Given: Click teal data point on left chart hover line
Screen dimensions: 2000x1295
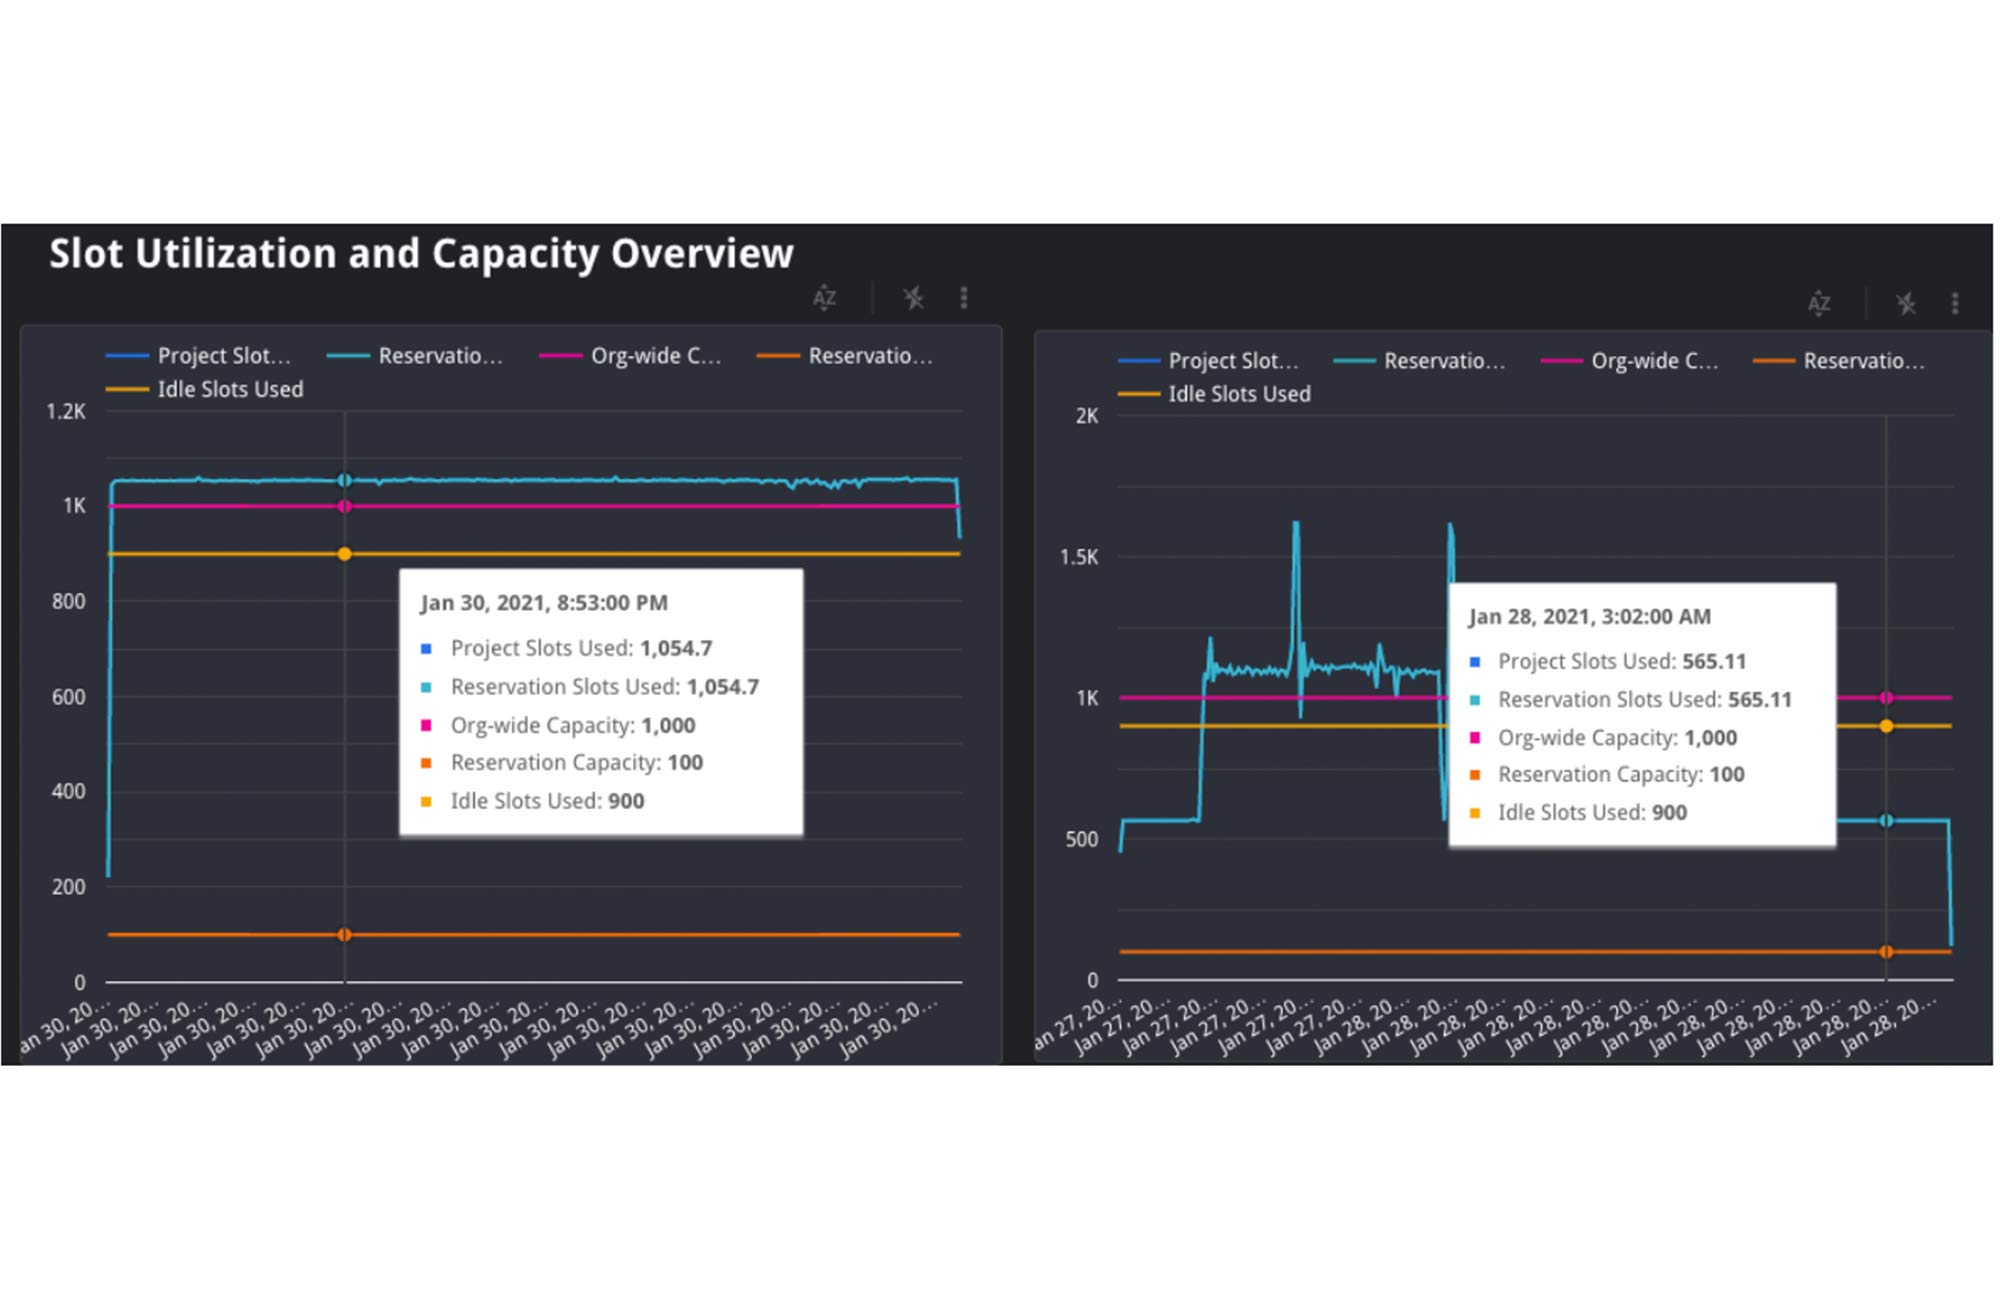Looking at the screenshot, I should [344, 481].
